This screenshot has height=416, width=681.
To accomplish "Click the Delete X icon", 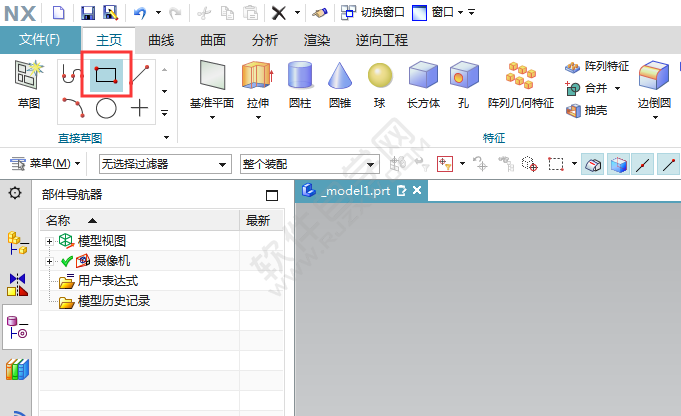I will (x=279, y=13).
